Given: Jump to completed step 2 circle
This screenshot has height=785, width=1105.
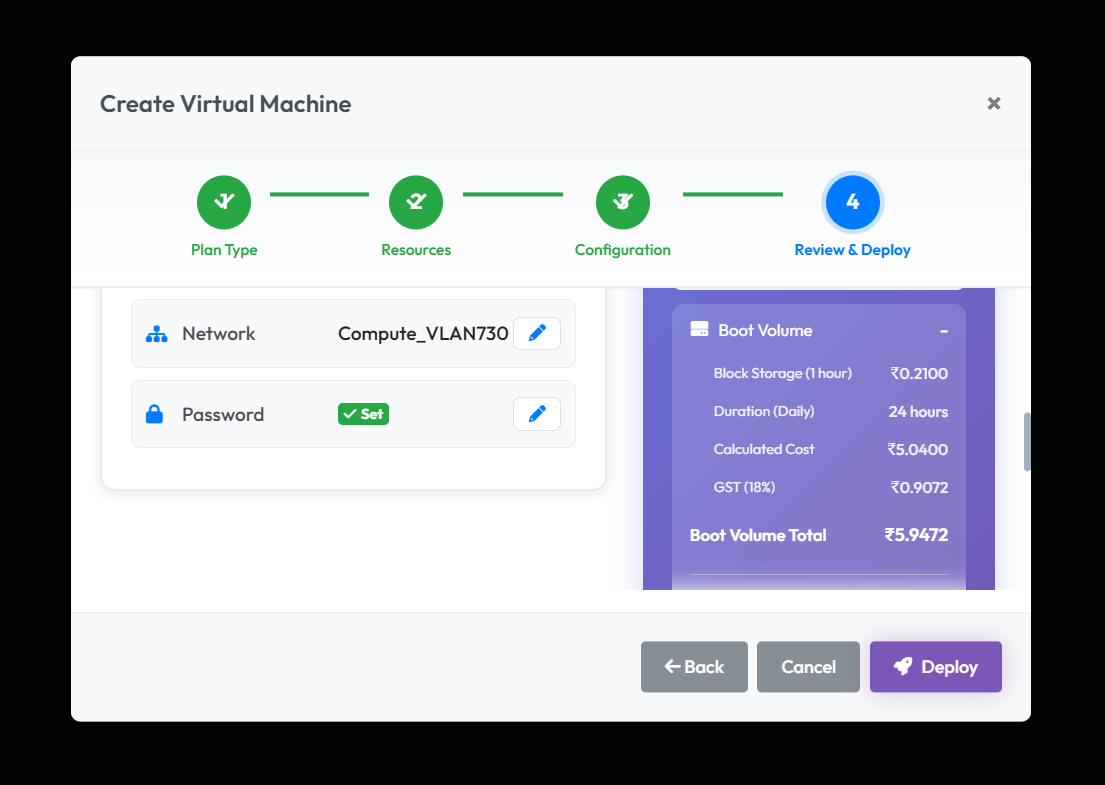Looking at the screenshot, I should coord(416,202).
